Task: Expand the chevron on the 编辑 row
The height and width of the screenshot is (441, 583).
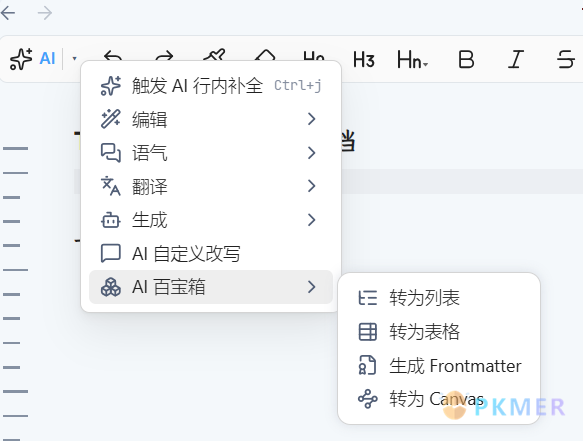Action: [x=312, y=119]
